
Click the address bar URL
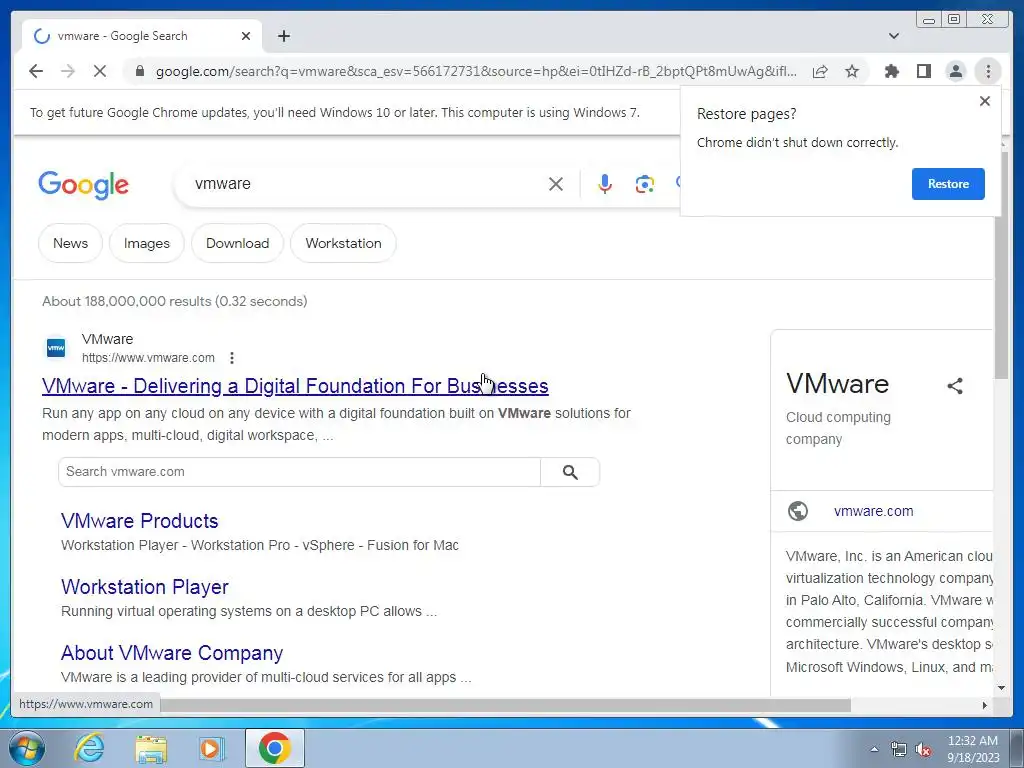coord(476,71)
